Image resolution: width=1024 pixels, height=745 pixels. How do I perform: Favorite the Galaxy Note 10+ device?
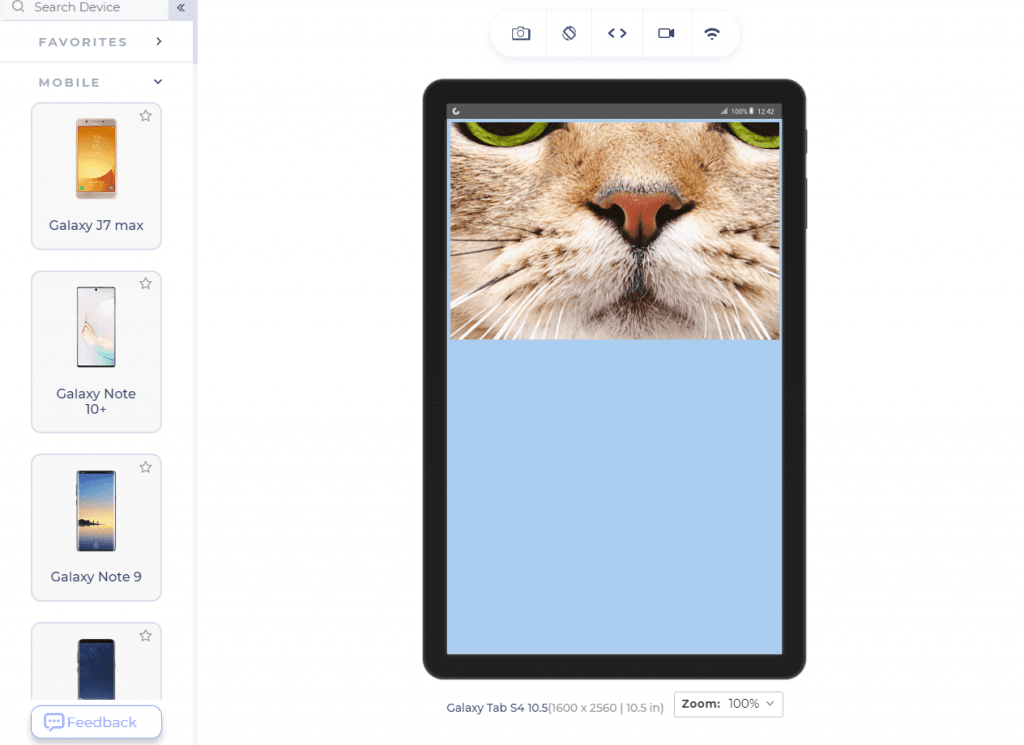click(x=145, y=283)
